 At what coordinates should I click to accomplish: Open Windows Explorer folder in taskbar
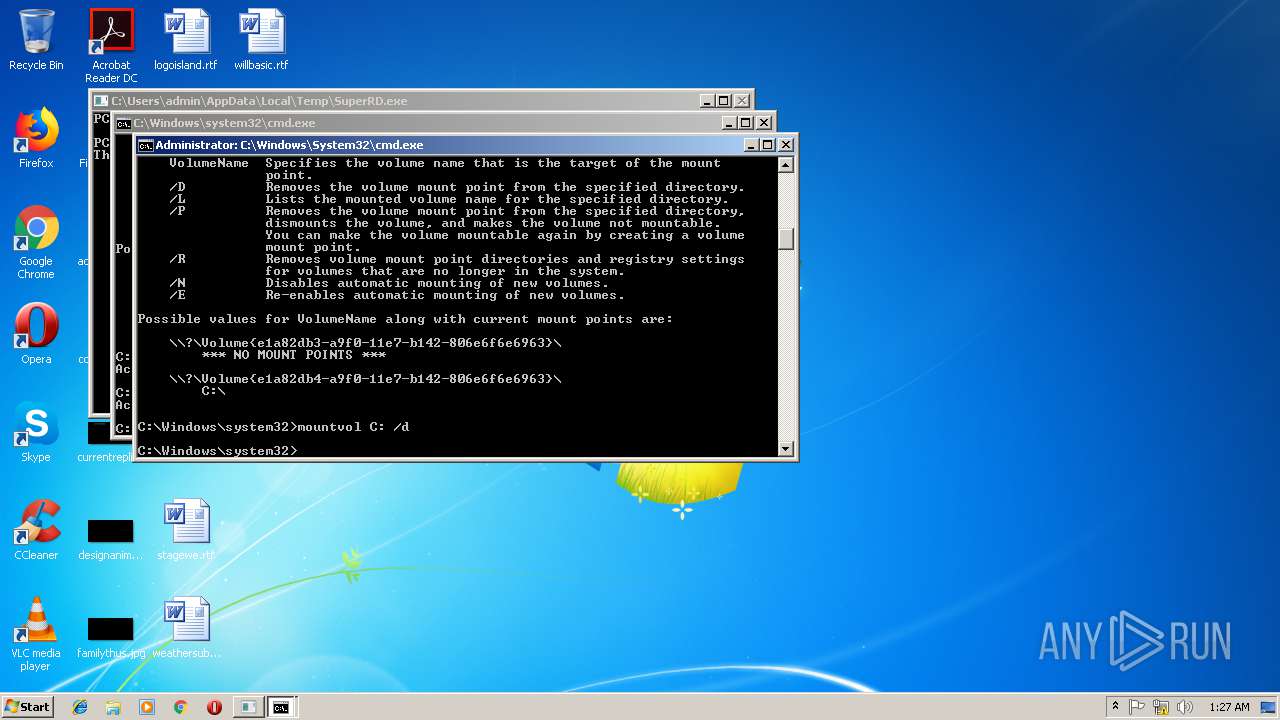pos(113,707)
